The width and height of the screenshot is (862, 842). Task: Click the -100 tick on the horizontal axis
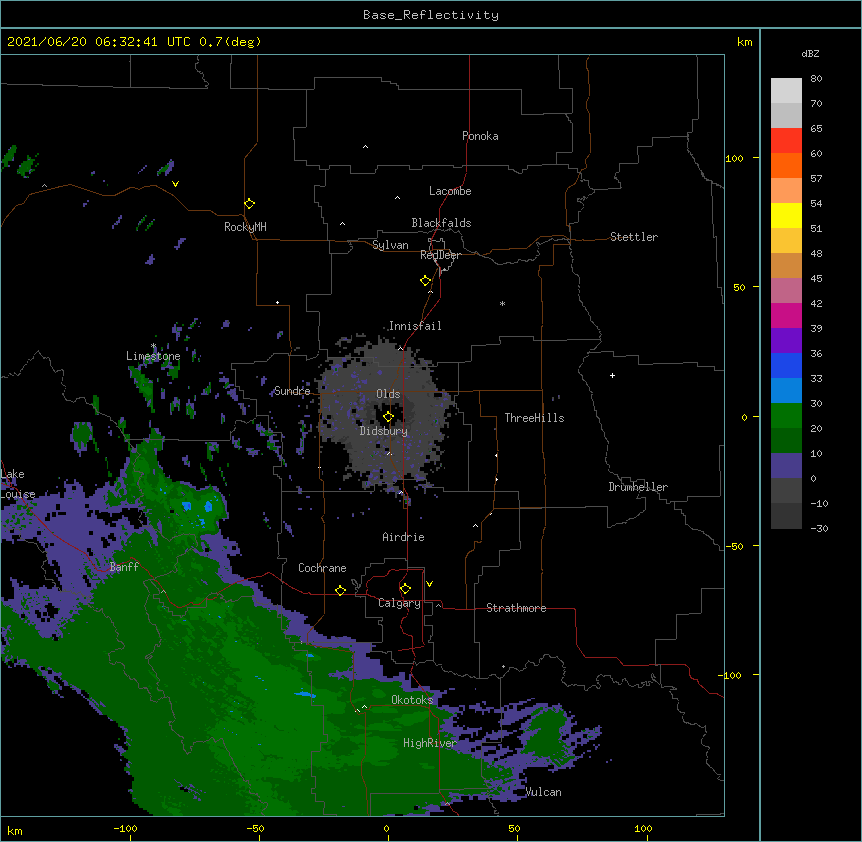[125, 828]
